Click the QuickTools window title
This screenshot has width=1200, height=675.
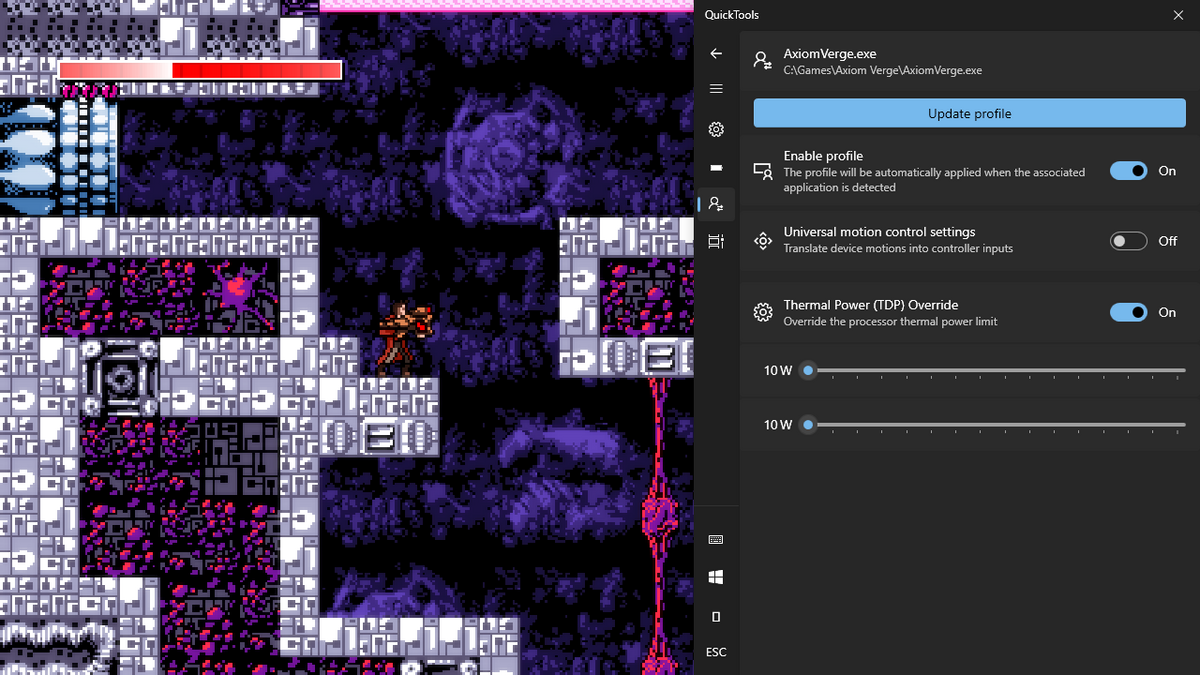tap(732, 15)
